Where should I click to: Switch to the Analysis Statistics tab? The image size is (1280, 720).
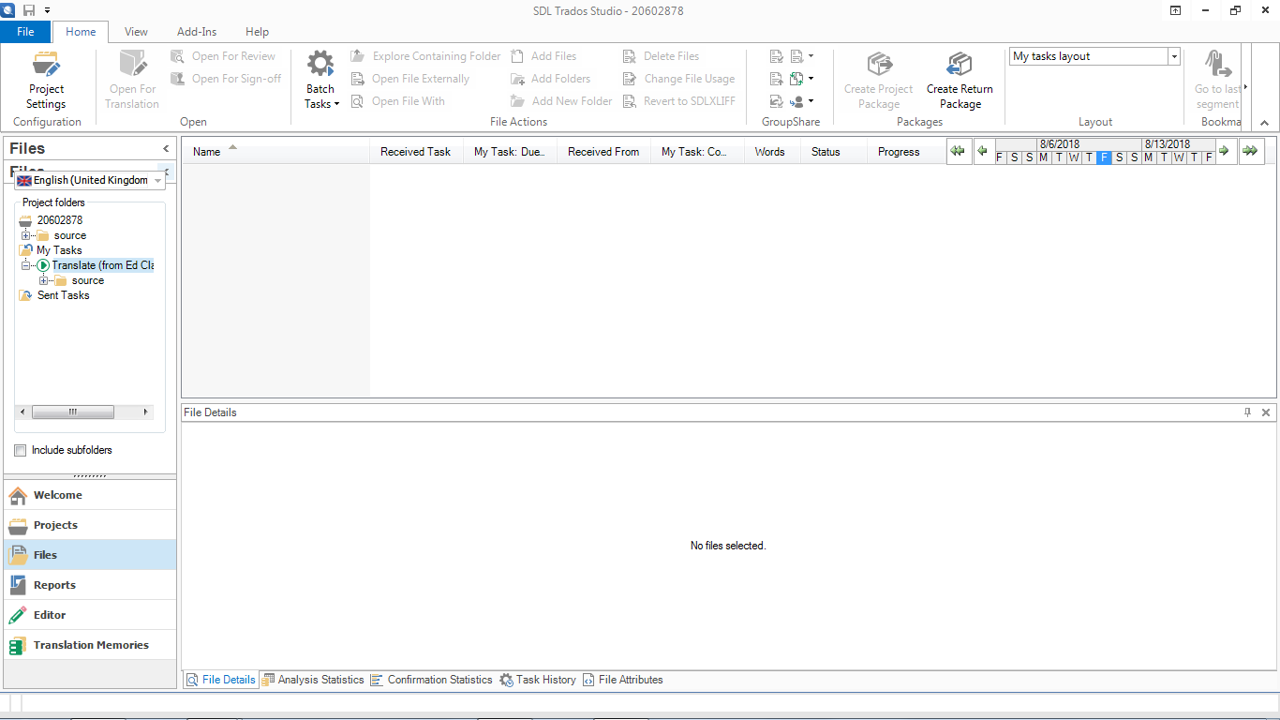click(313, 680)
